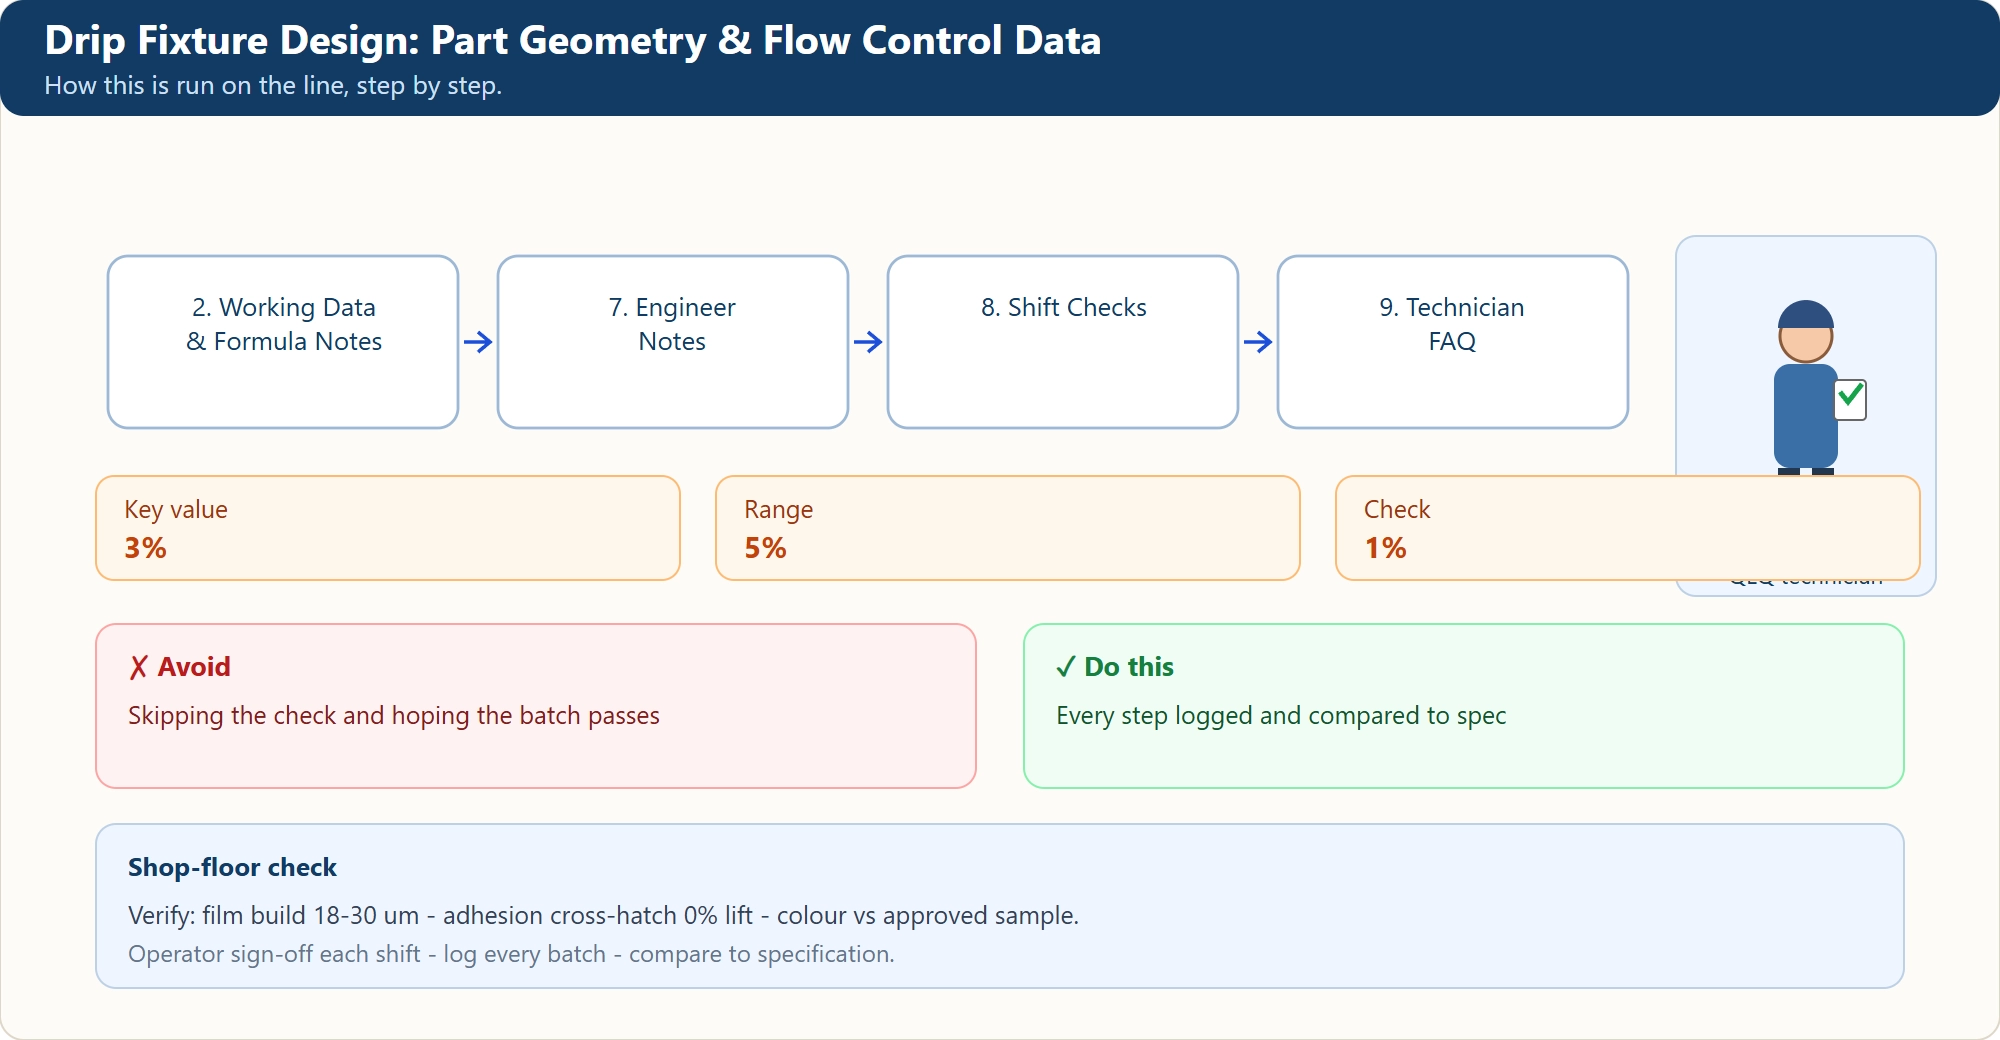2000x1040 pixels.
Task: Click the arrow after Working Data & Formula Notes
Action: click(x=478, y=342)
